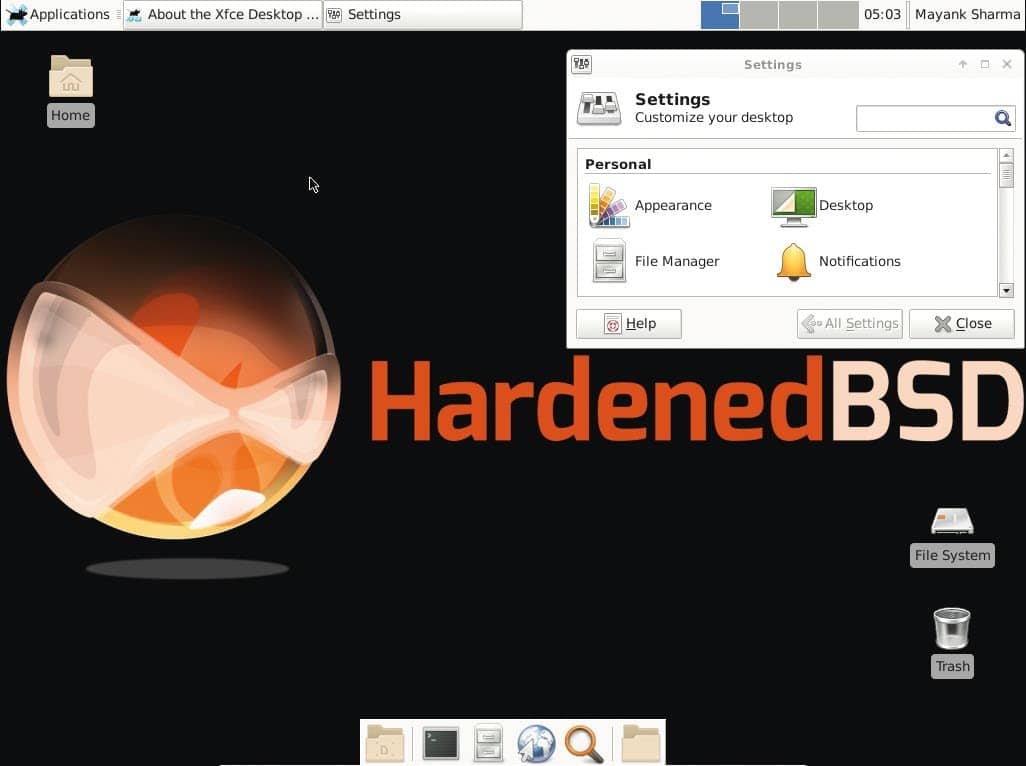Switch to About the Xfce Desktop window
Image resolution: width=1026 pixels, height=766 pixels.
click(222, 14)
